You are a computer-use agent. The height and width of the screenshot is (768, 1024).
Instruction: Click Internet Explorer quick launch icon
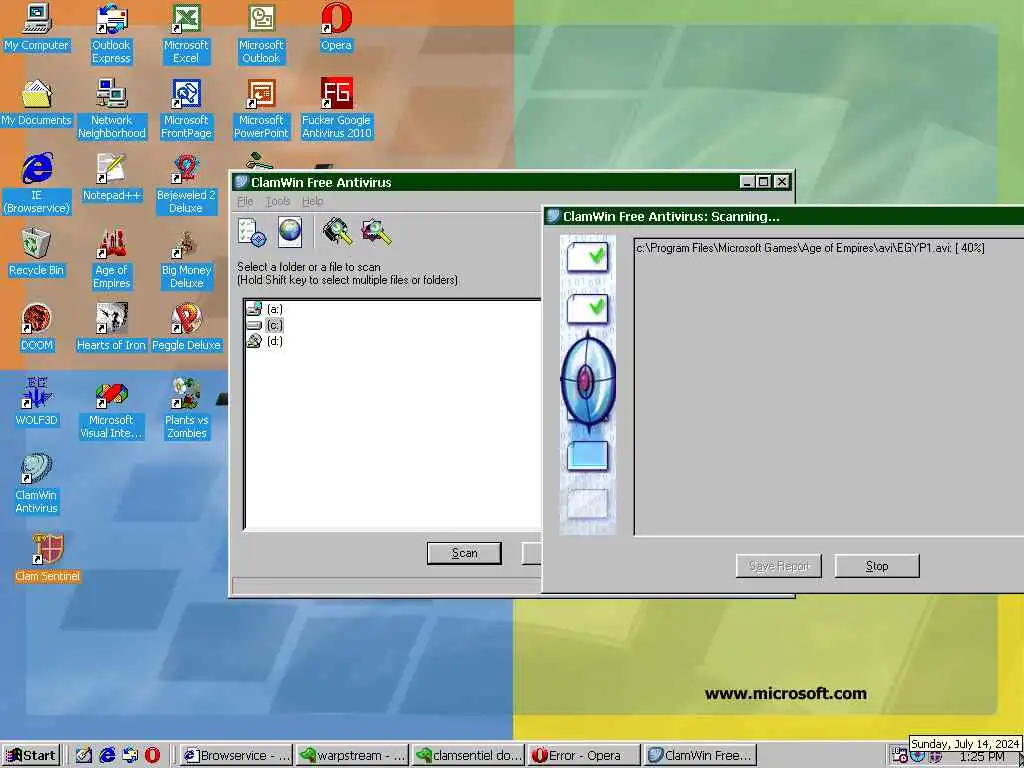coord(107,756)
